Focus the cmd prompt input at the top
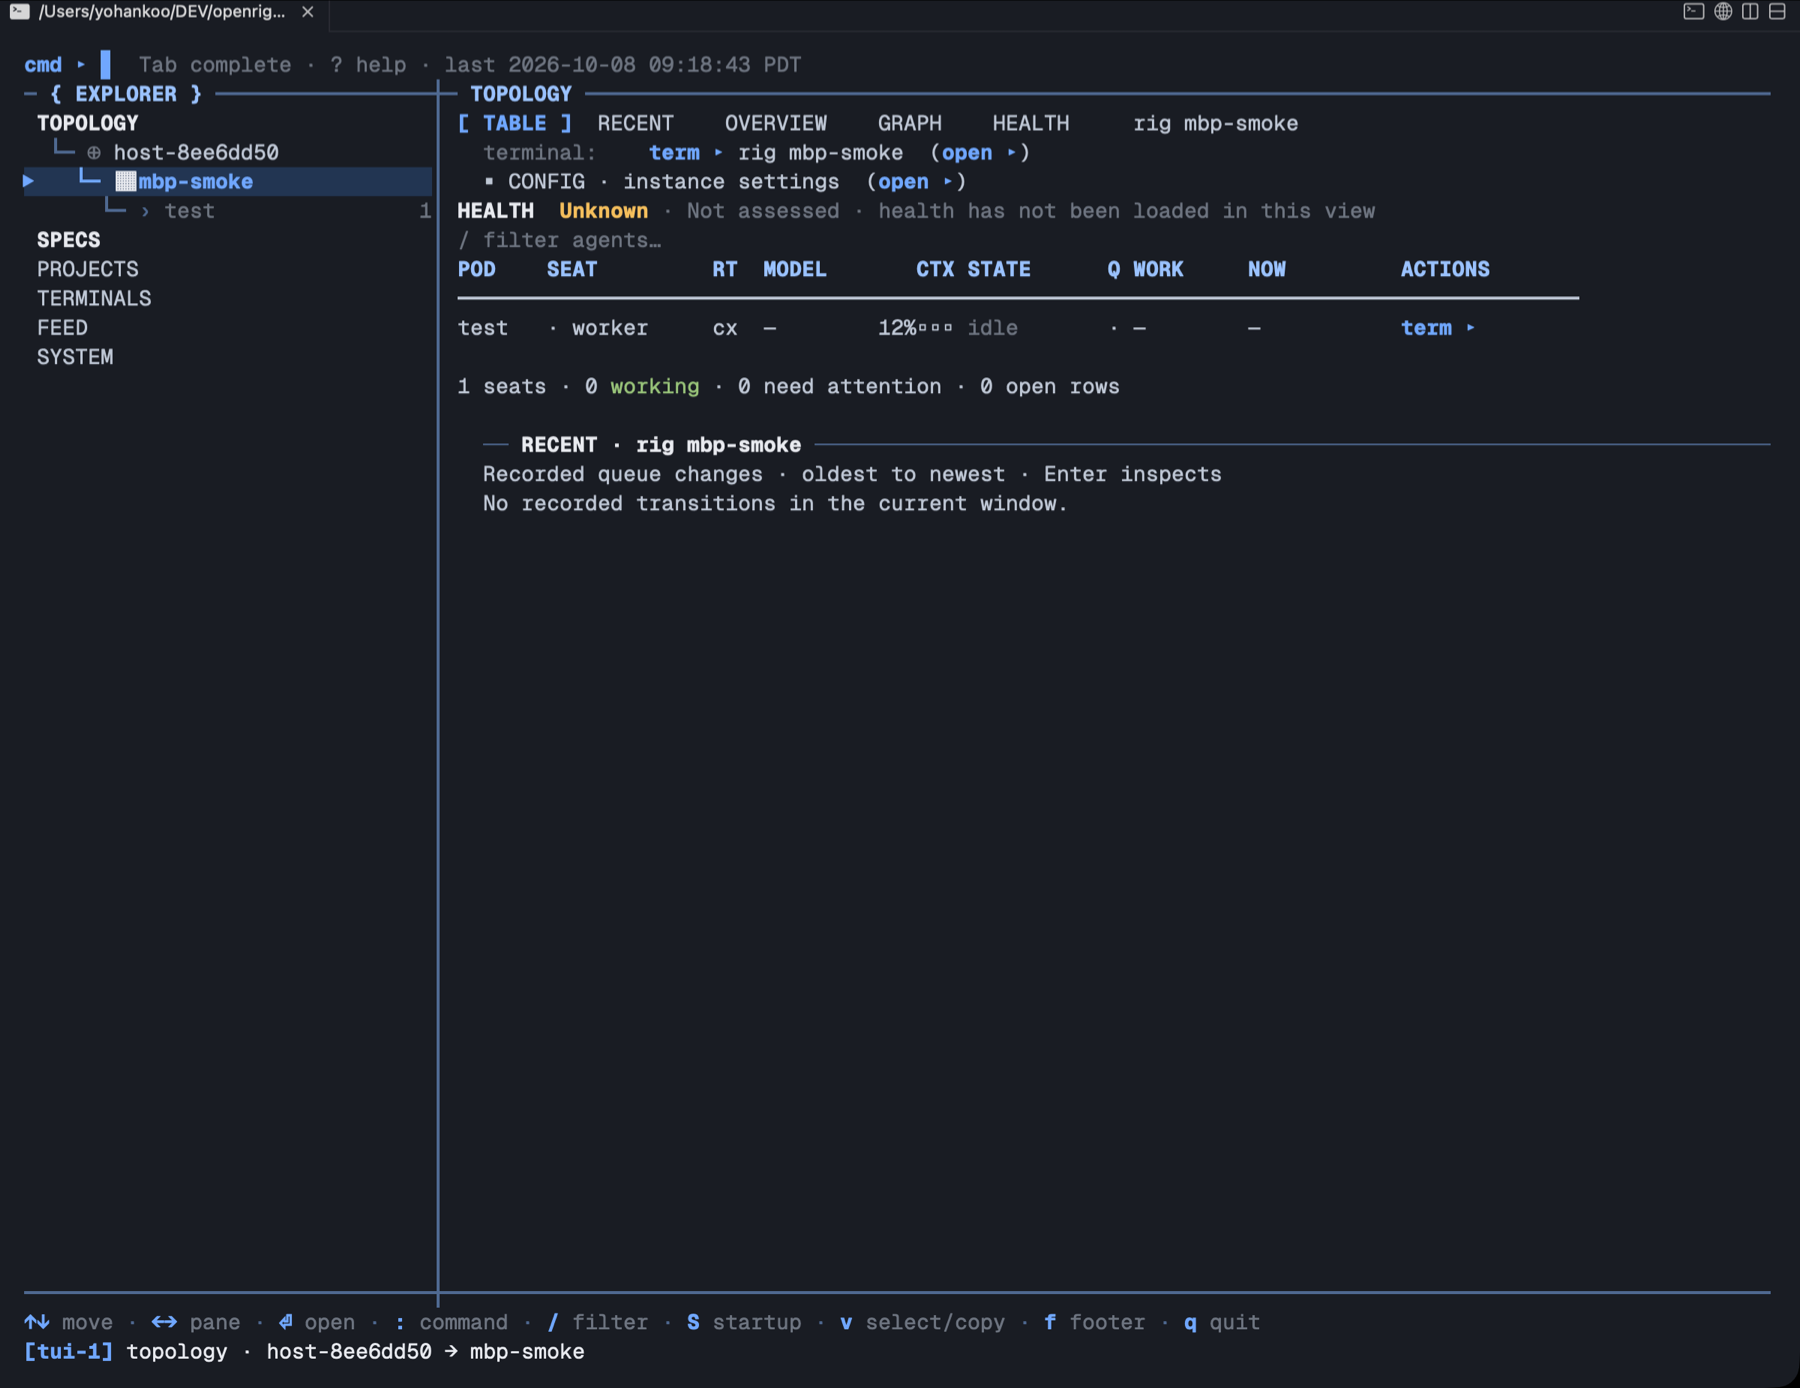 (105, 65)
